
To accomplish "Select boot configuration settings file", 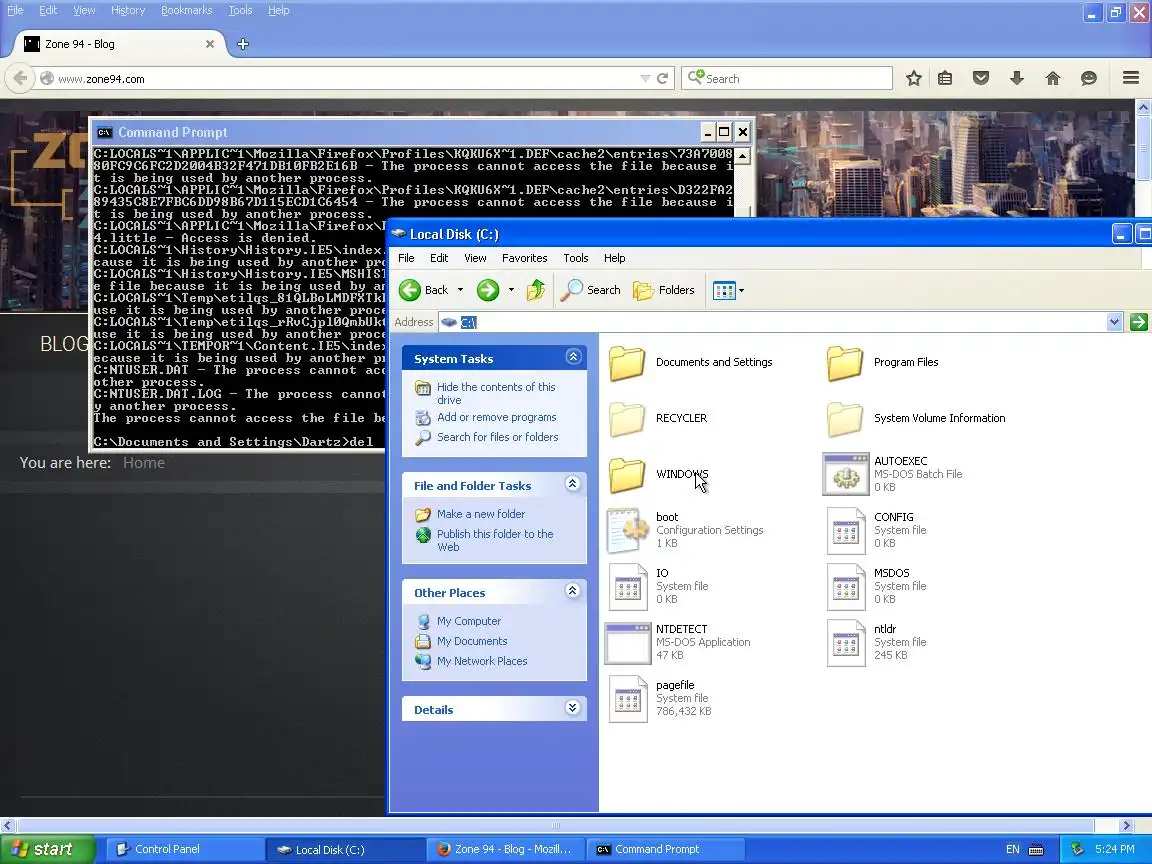I will [685, 530].
